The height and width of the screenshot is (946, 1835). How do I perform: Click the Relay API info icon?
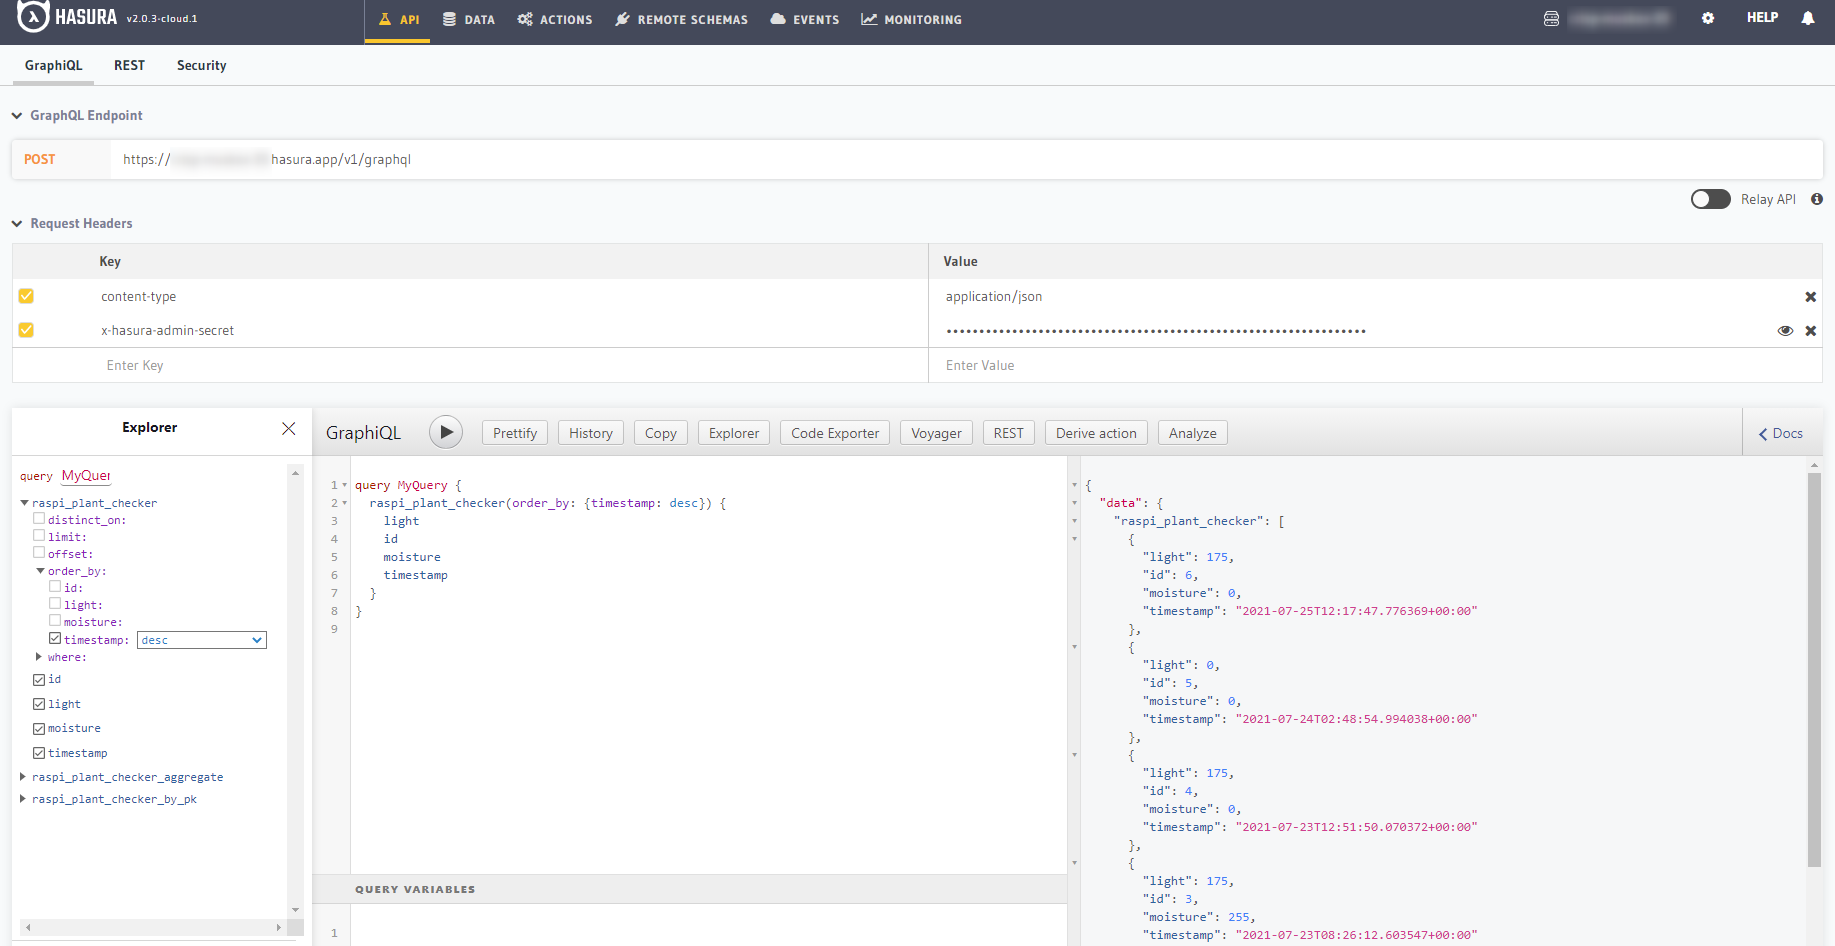[1817, 199]
